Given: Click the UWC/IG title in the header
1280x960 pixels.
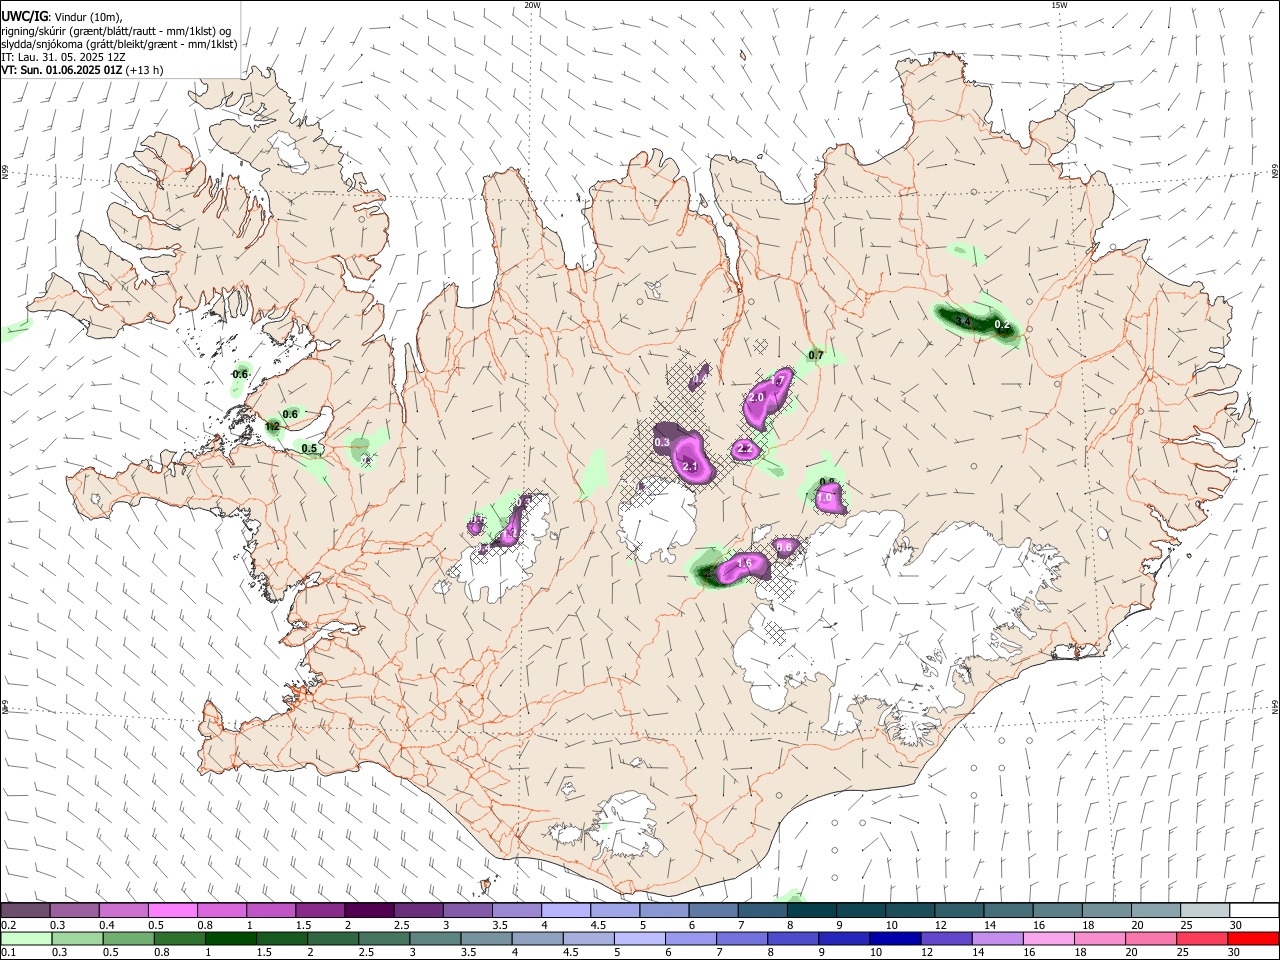Looking at the screenshot, I should coord(24,16).
